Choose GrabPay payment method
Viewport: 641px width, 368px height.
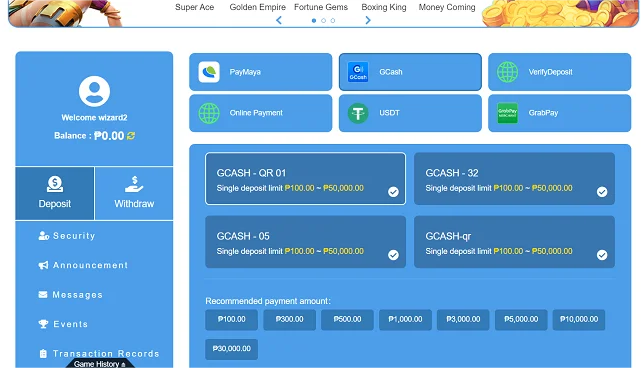coord(559,113)
